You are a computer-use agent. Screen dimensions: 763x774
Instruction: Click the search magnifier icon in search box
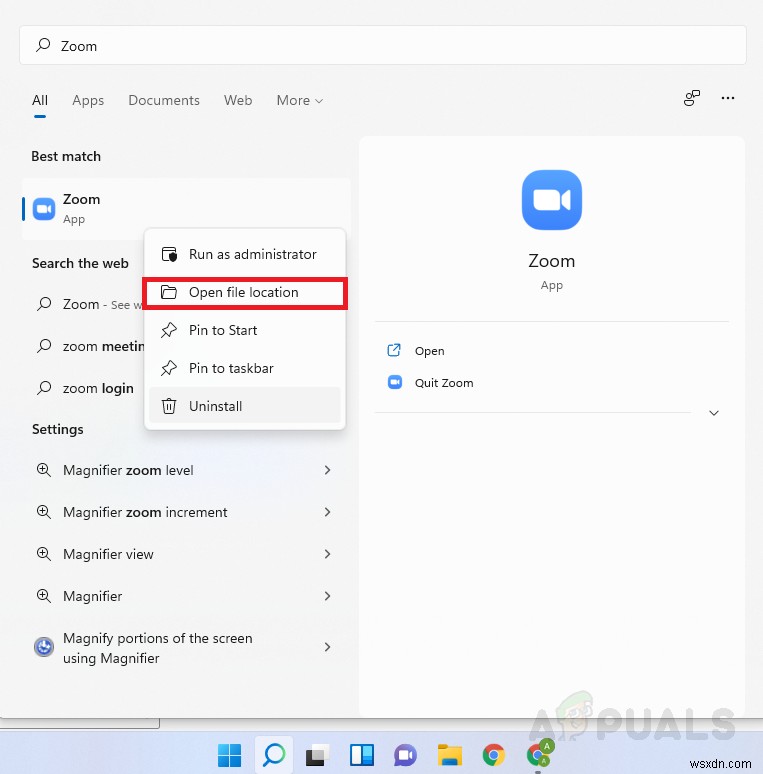[43, 45]
